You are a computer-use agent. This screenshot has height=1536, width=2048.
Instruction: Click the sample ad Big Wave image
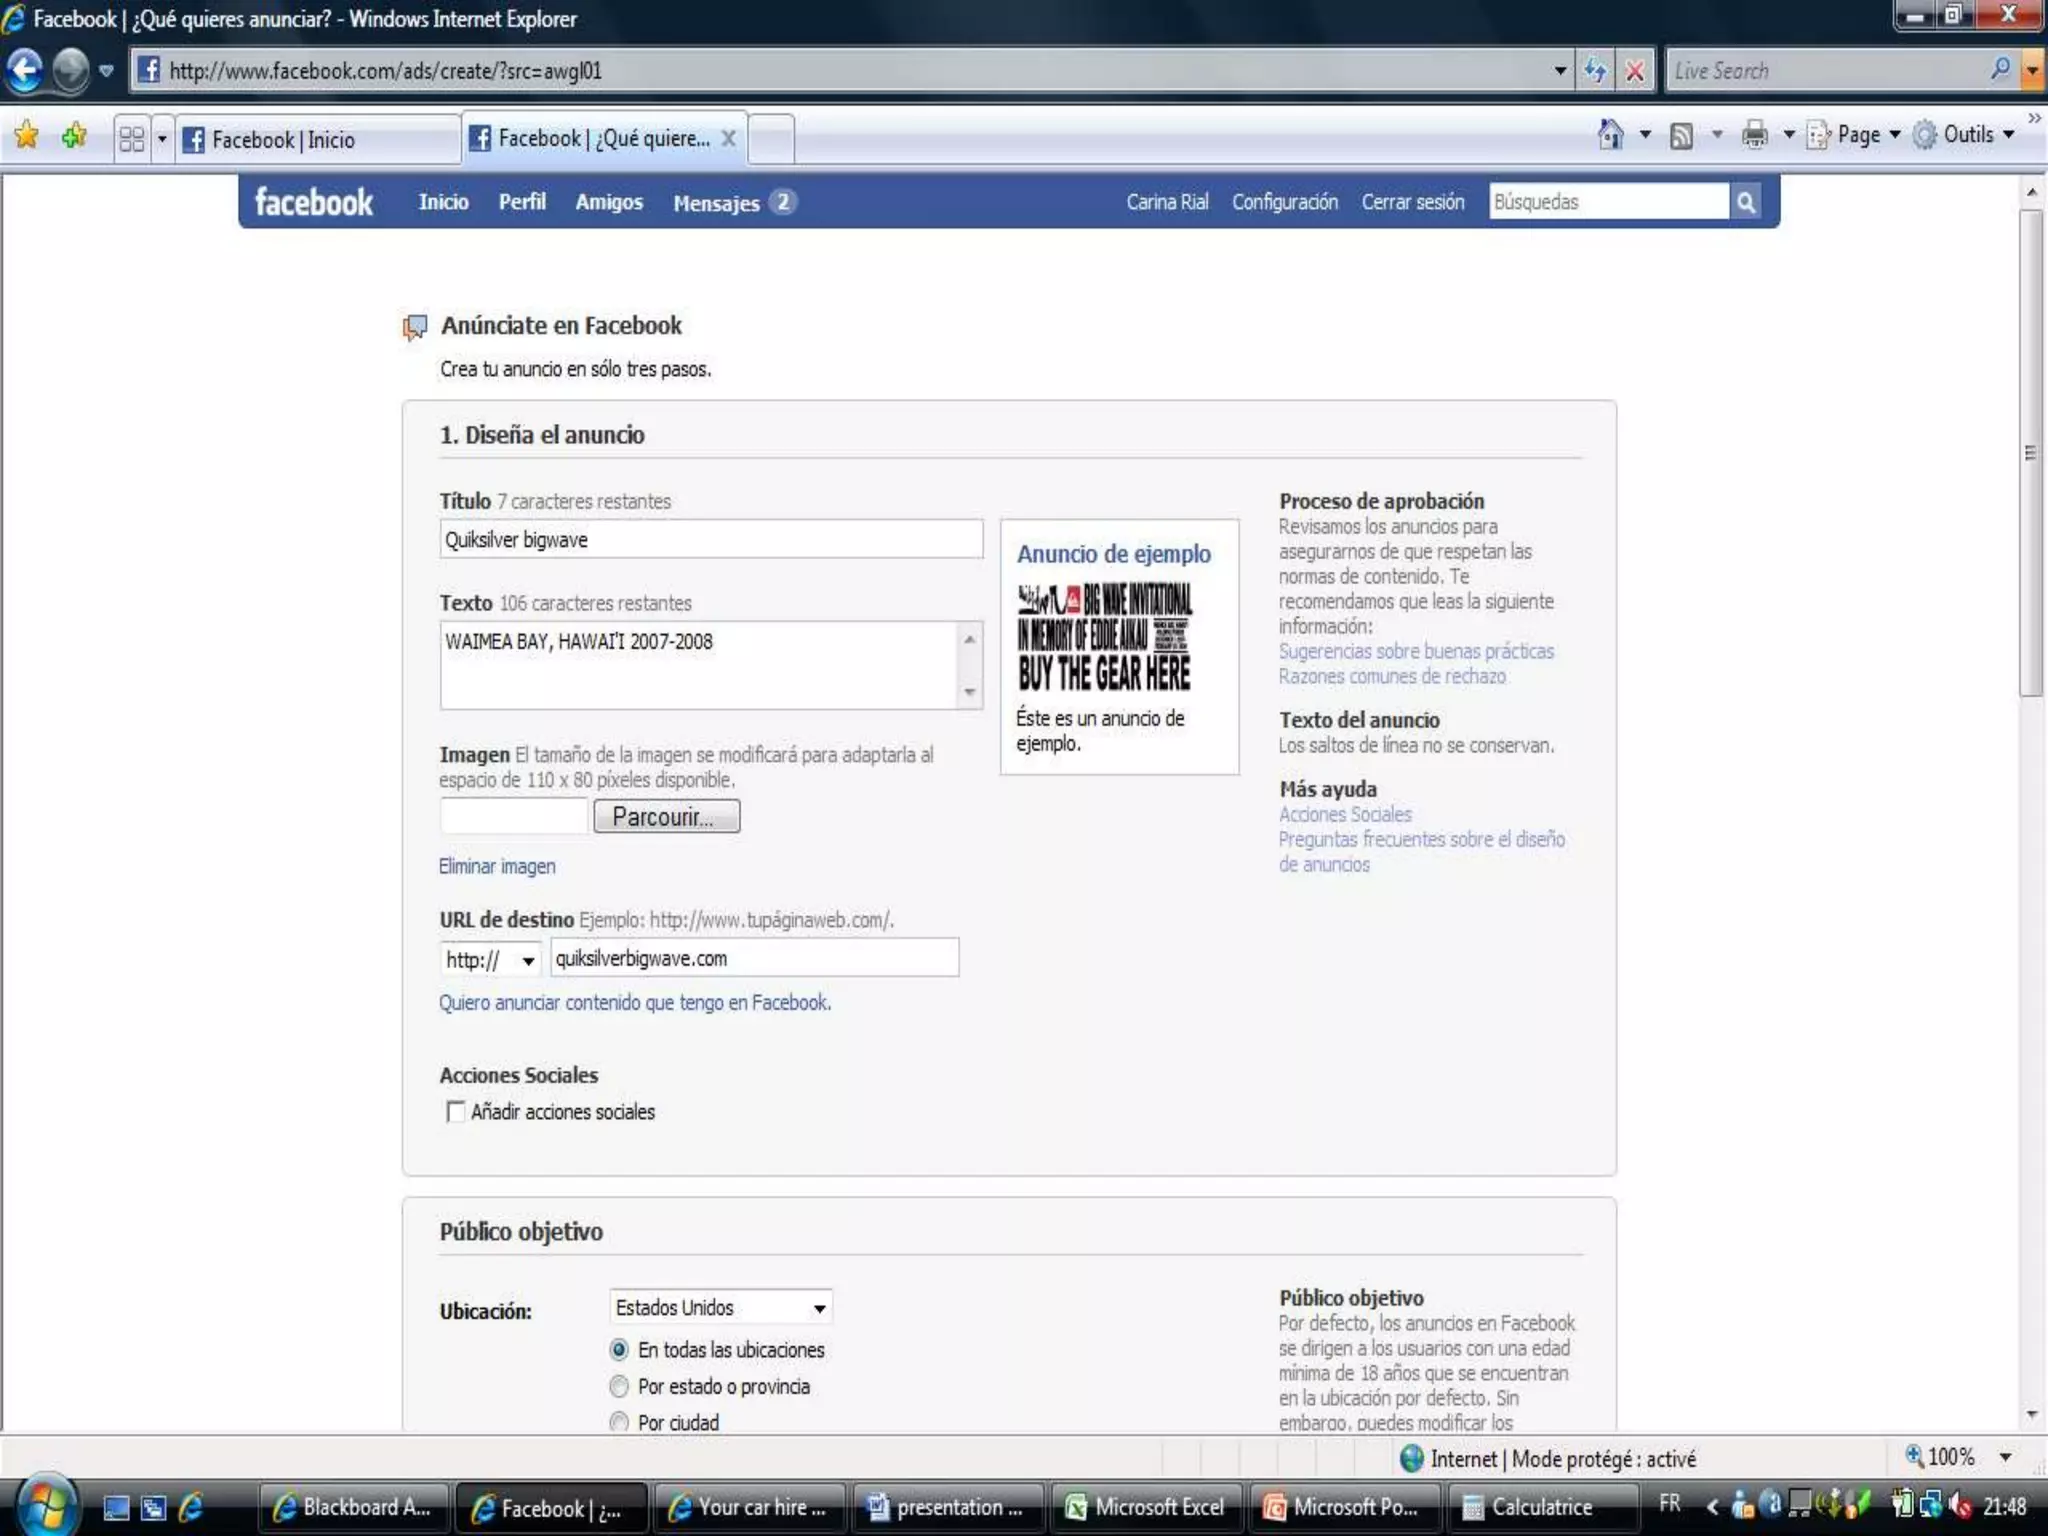click(x=1104, y=638)
